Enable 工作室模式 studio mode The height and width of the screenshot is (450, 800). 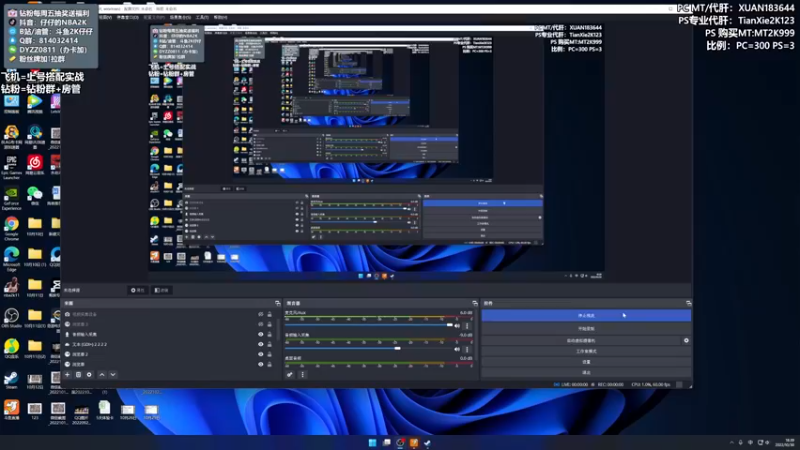(x=586, y=351)
